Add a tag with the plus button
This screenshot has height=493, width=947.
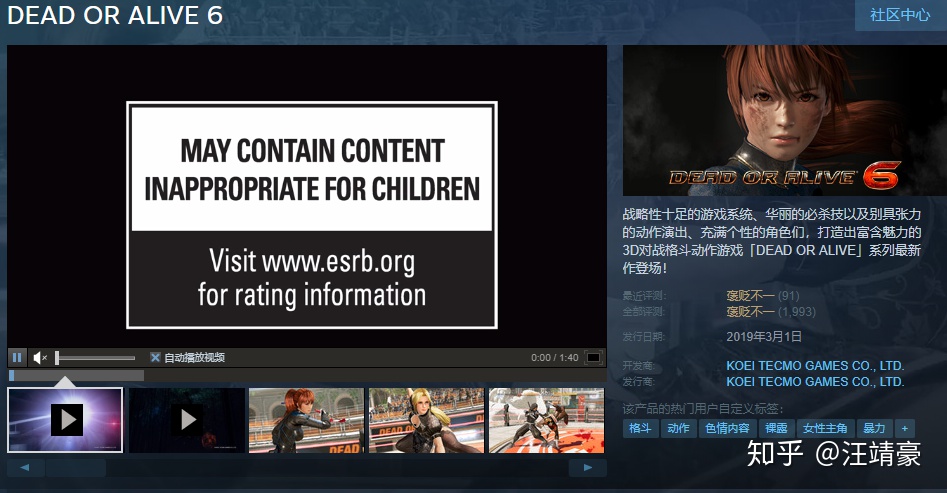point(905,428)
